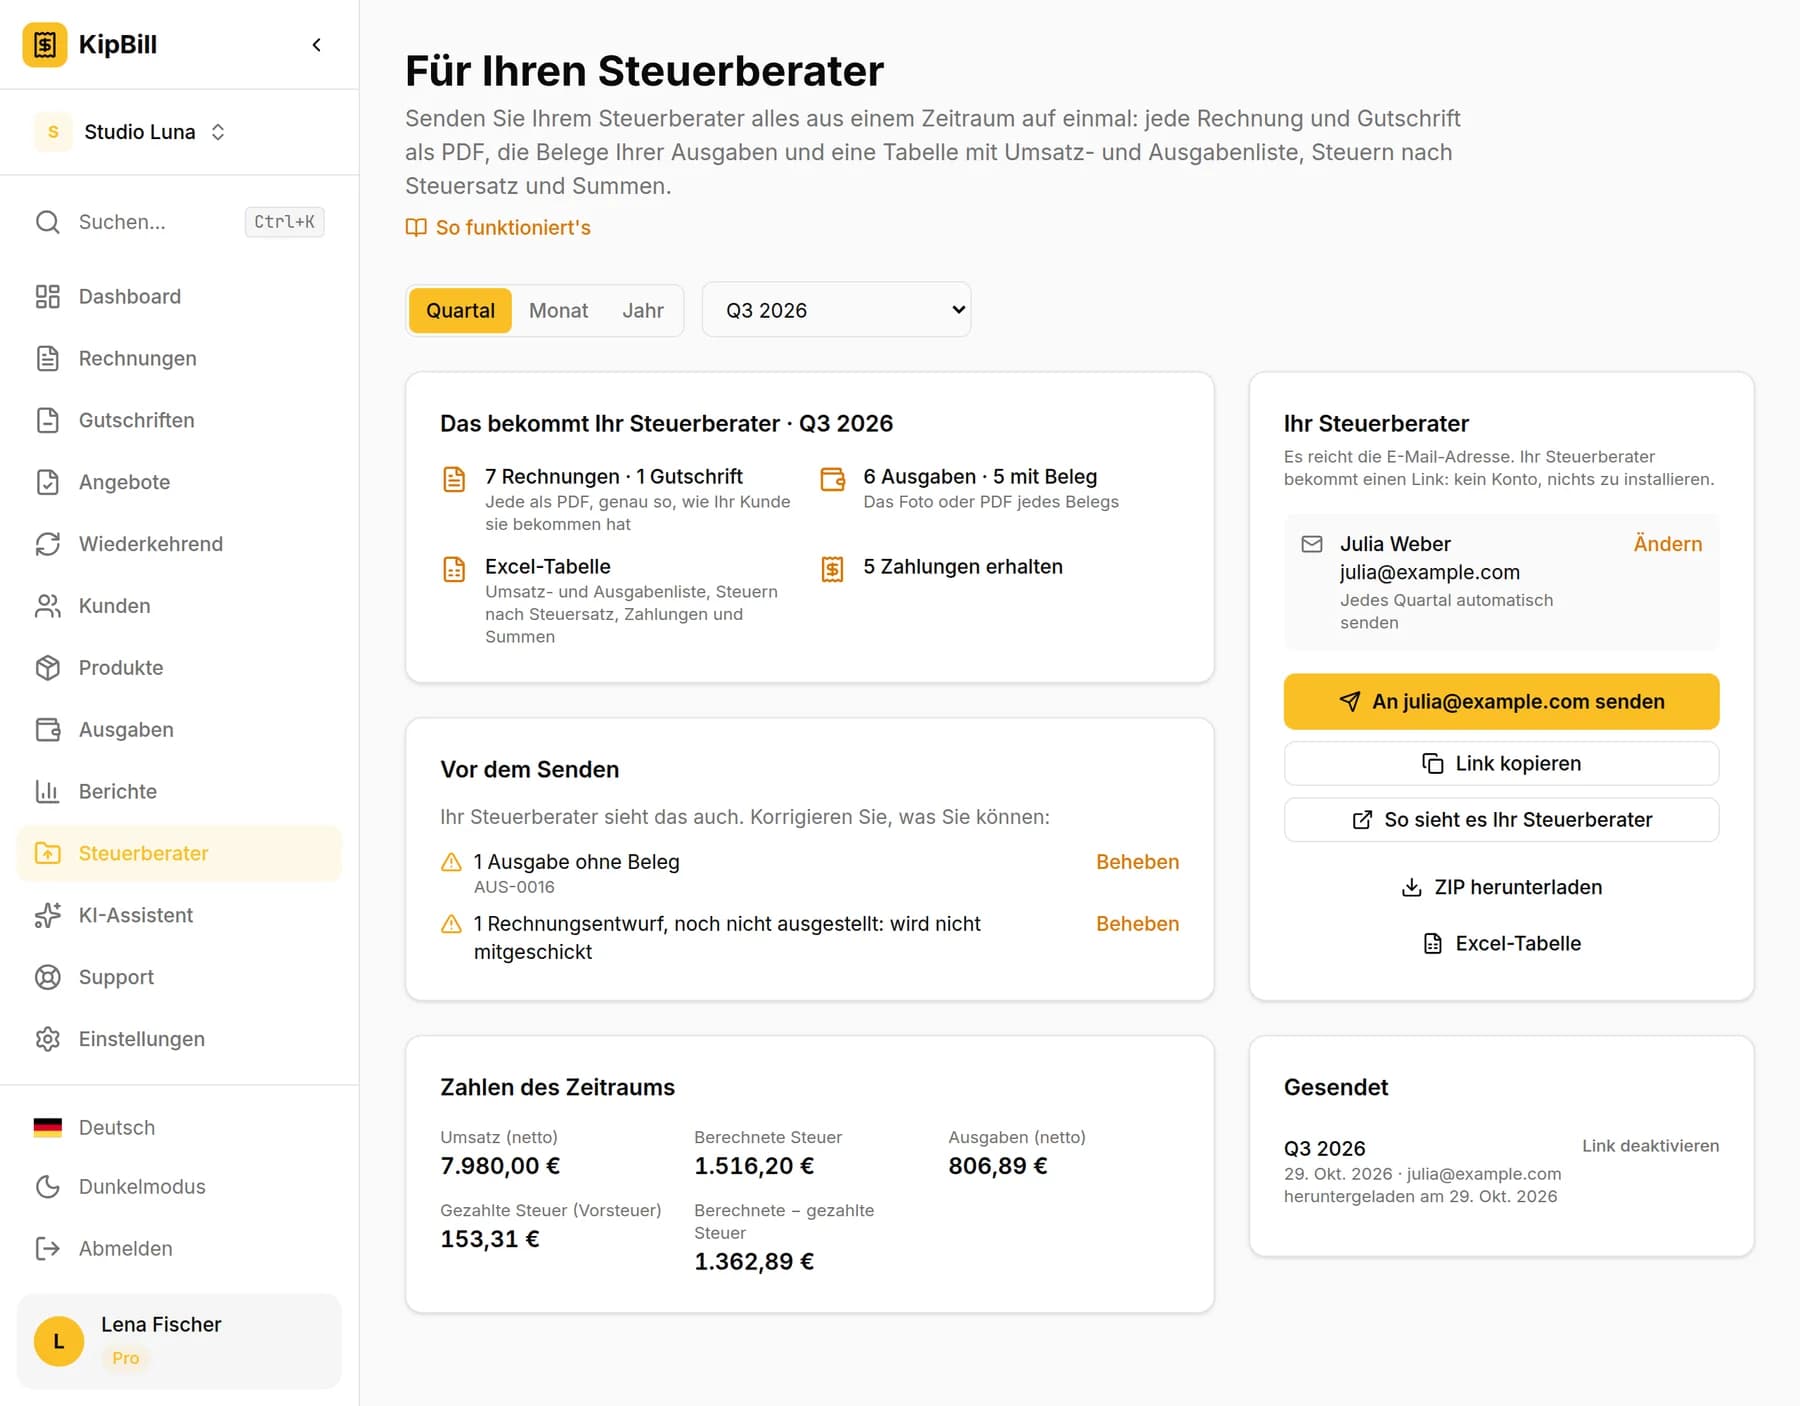Open Dashboard from the sidebar
Image resolution: width=1800 pixels, height=1406 pixels.
pyautogui.click(x=179, y=297)
